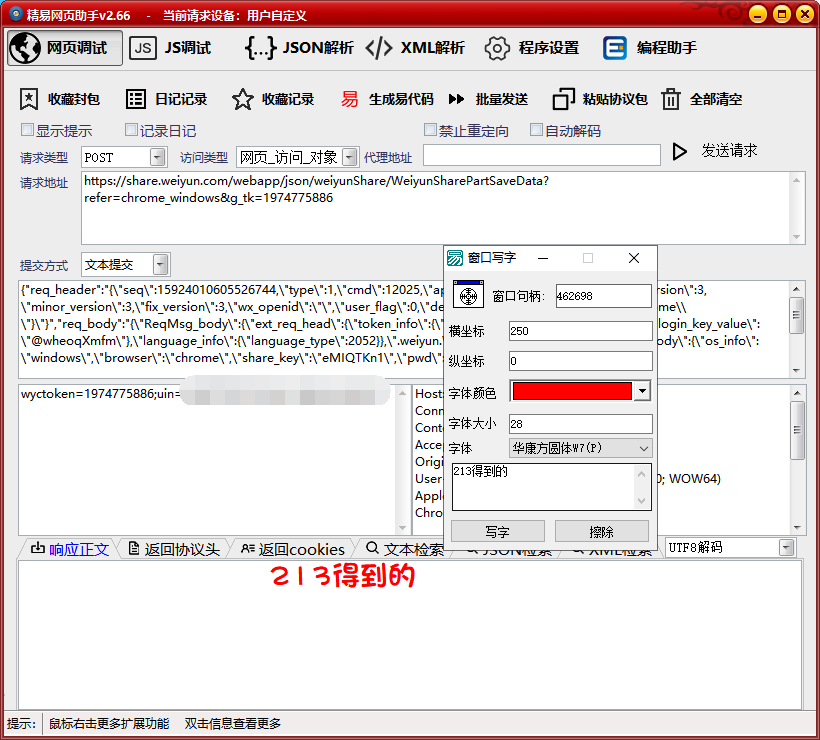Click cookies box scroll down arrow
Image resolution: width=820 pixels, height=740 pixels.
402,528
